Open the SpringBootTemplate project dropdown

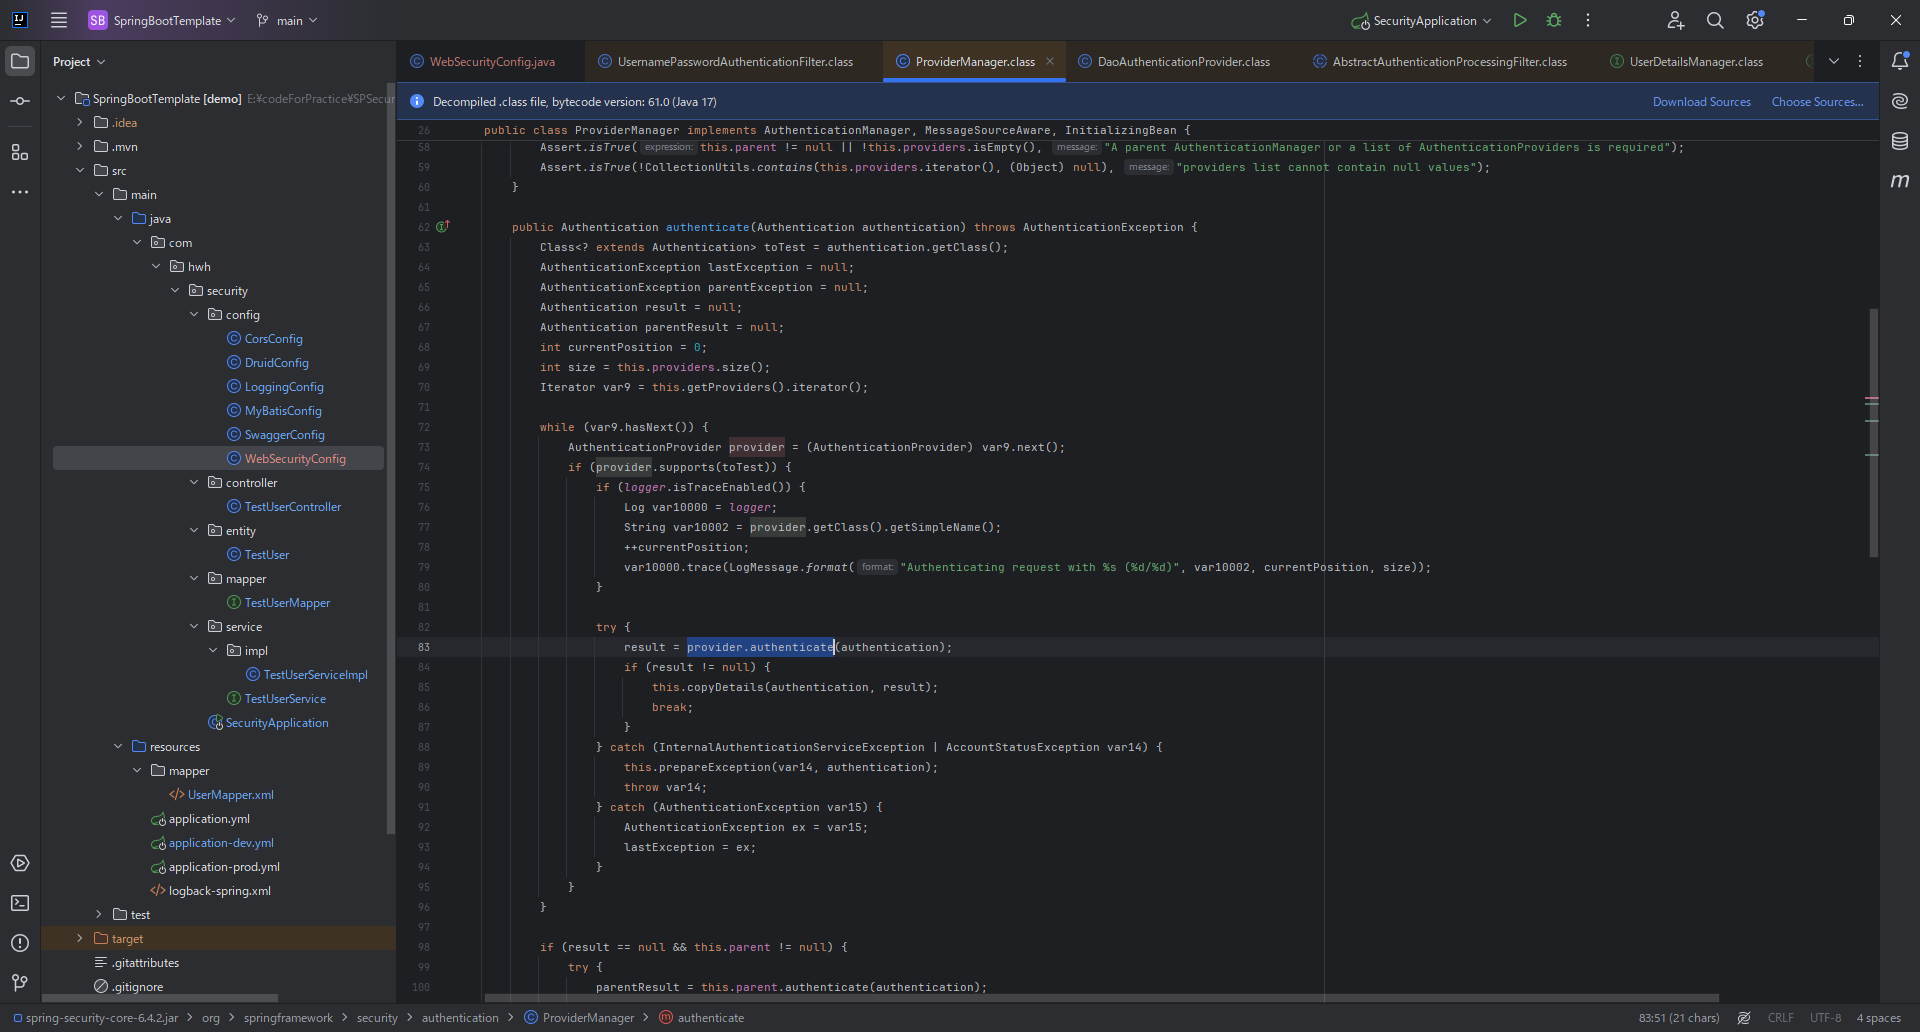coord(162,20)
